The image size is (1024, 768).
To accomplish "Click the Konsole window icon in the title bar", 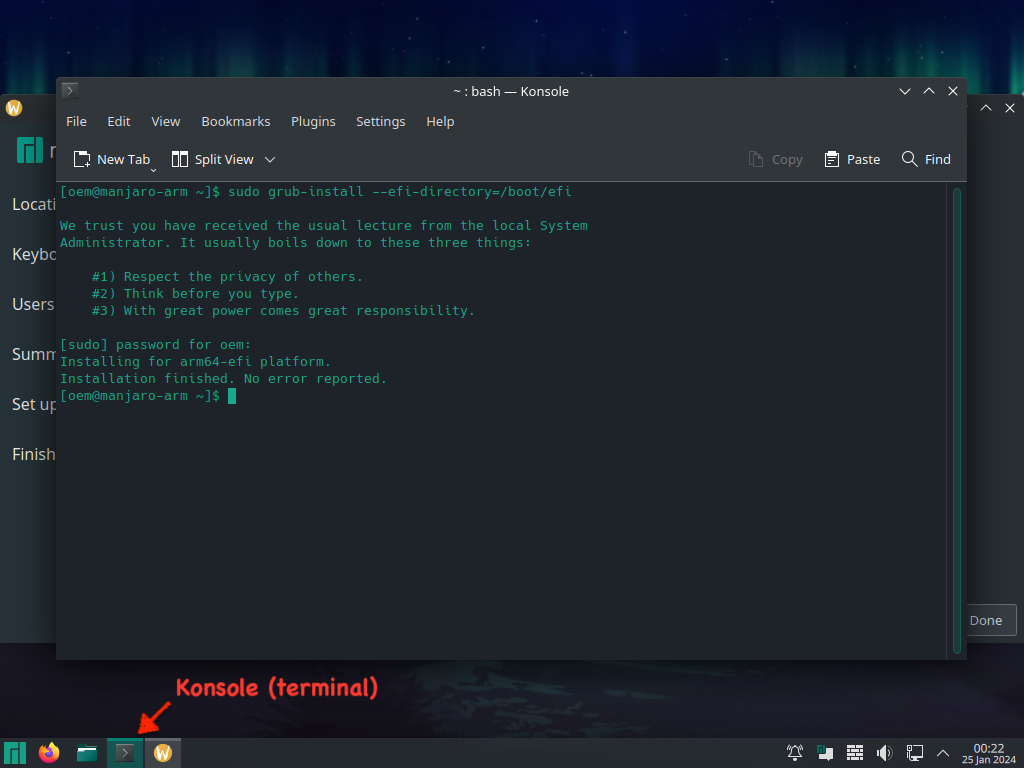I will (70, 91).
